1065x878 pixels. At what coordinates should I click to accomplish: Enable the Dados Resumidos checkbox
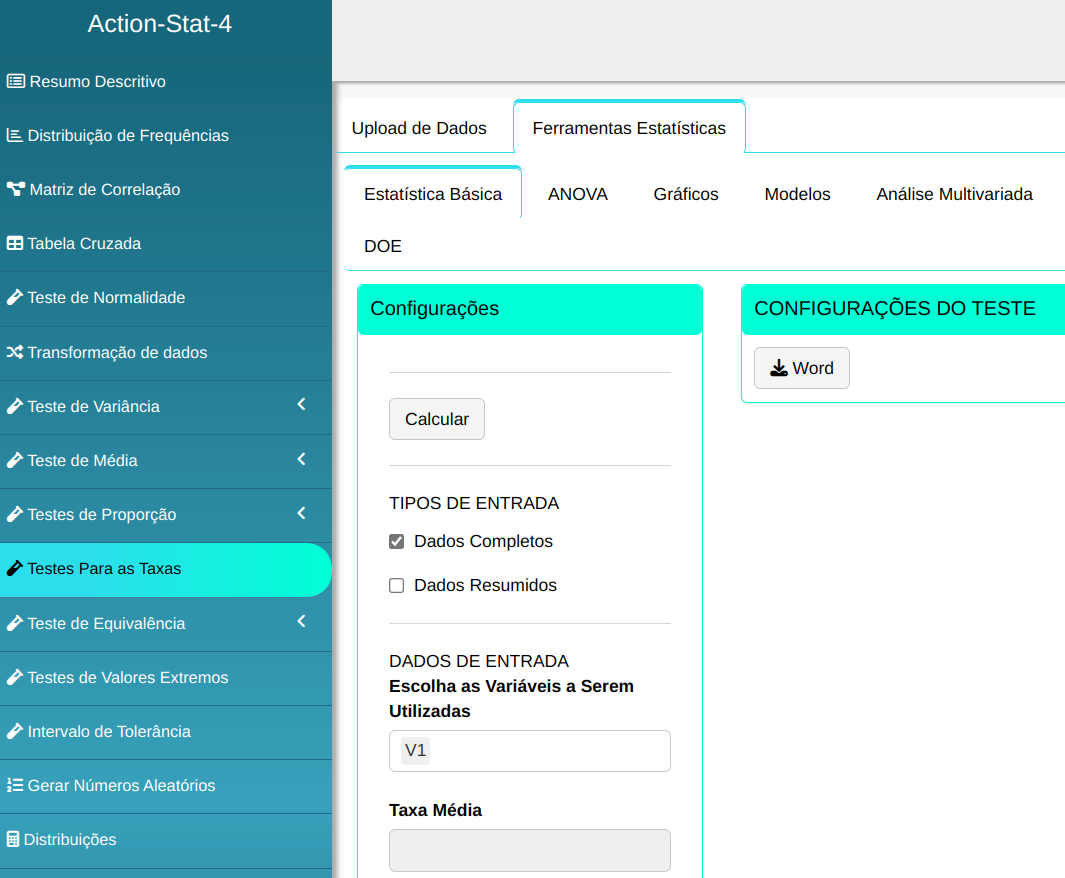(x=396, y=586)
